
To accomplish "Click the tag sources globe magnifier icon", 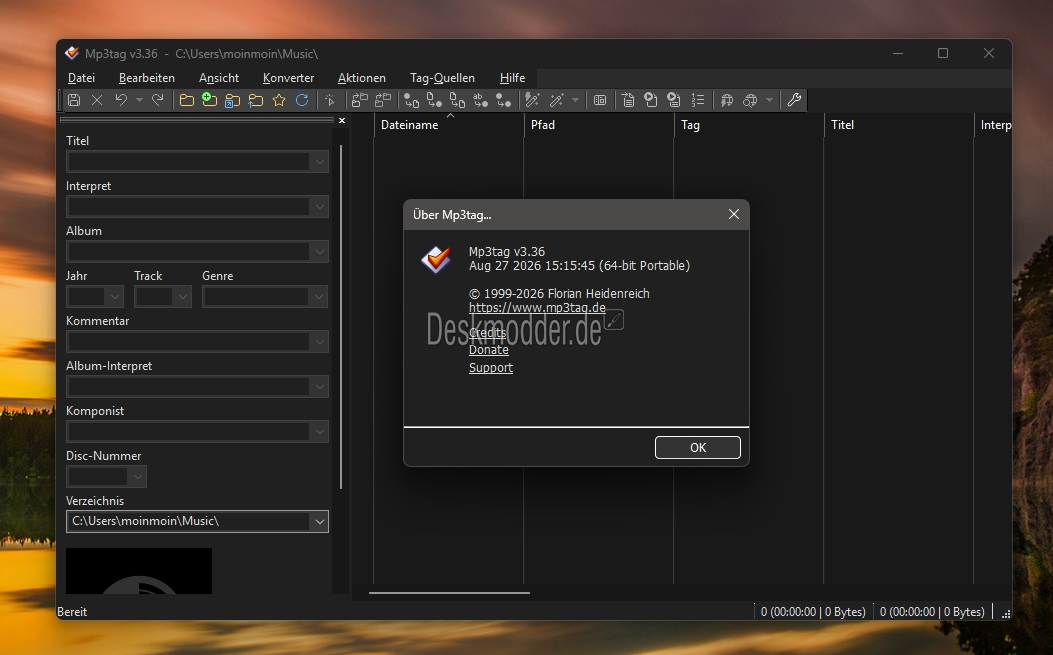I will click(750, 100).
